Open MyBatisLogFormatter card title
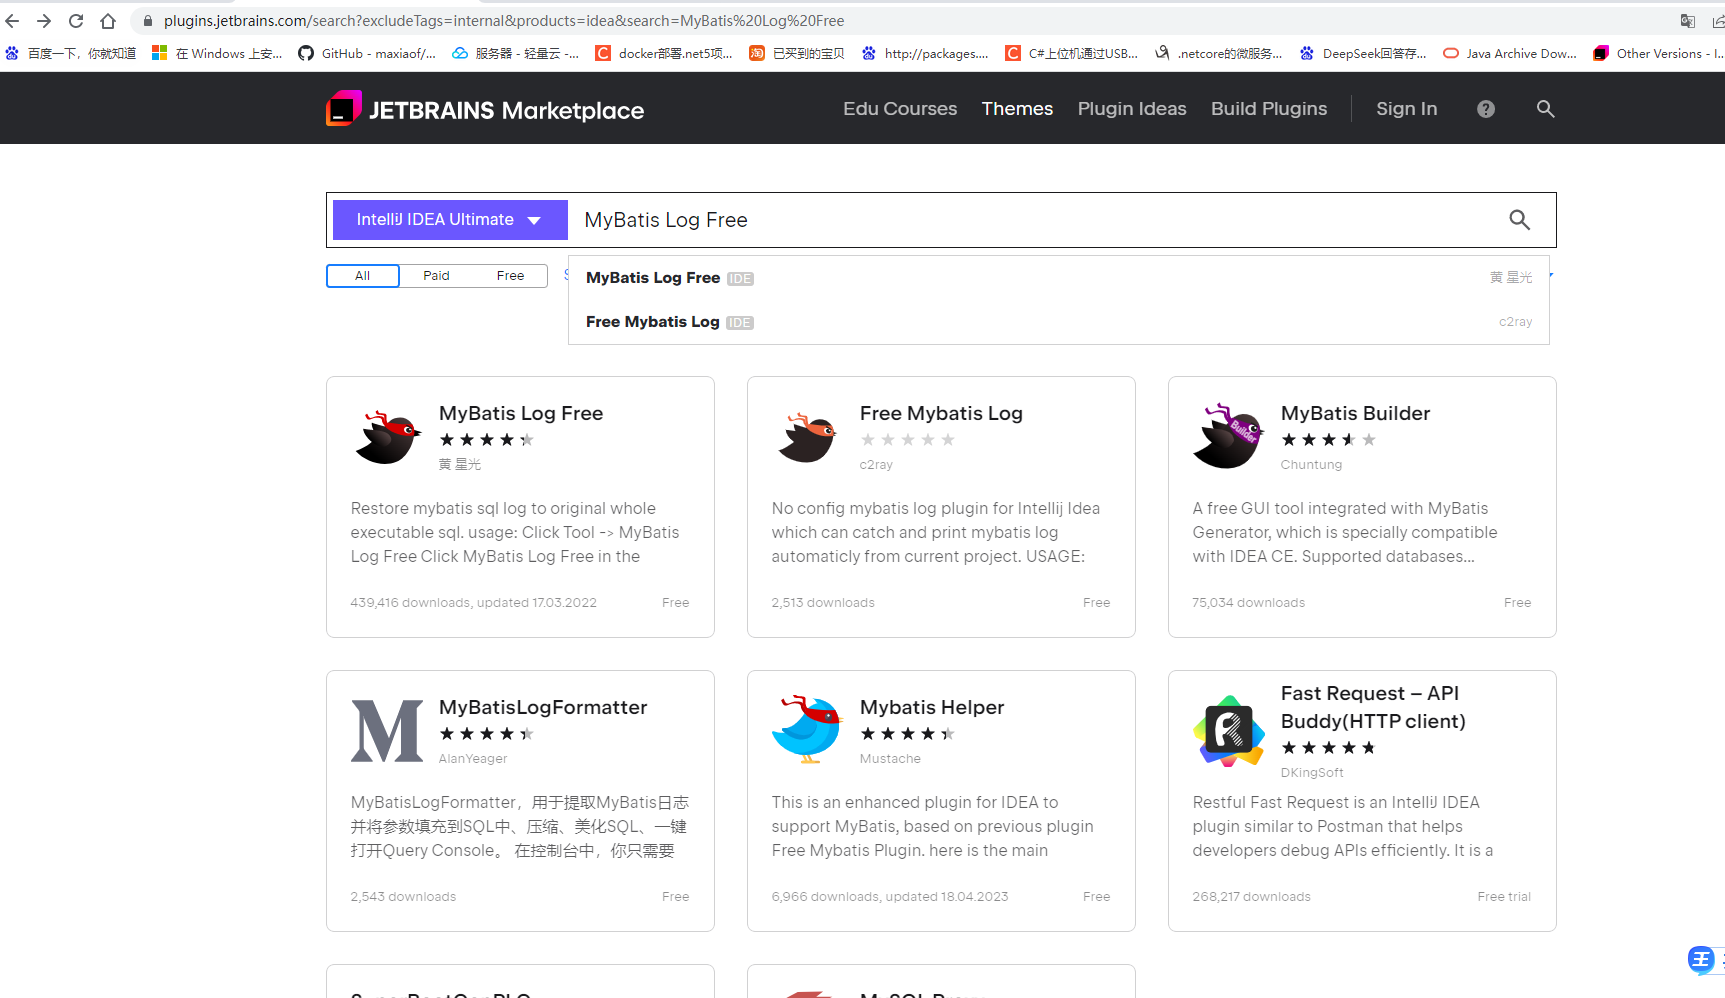This screenshot has width=1725, height=998. point(543,707)
